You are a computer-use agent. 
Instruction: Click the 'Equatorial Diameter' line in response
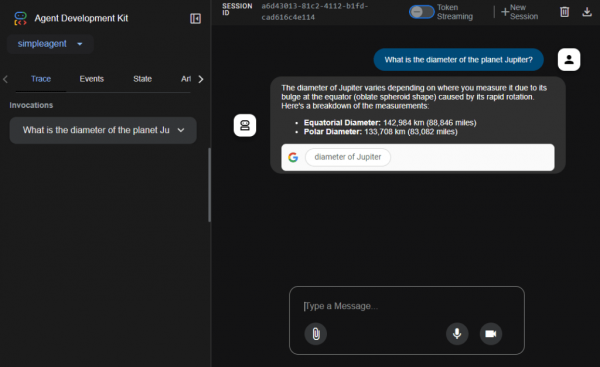tap(390, 123)
